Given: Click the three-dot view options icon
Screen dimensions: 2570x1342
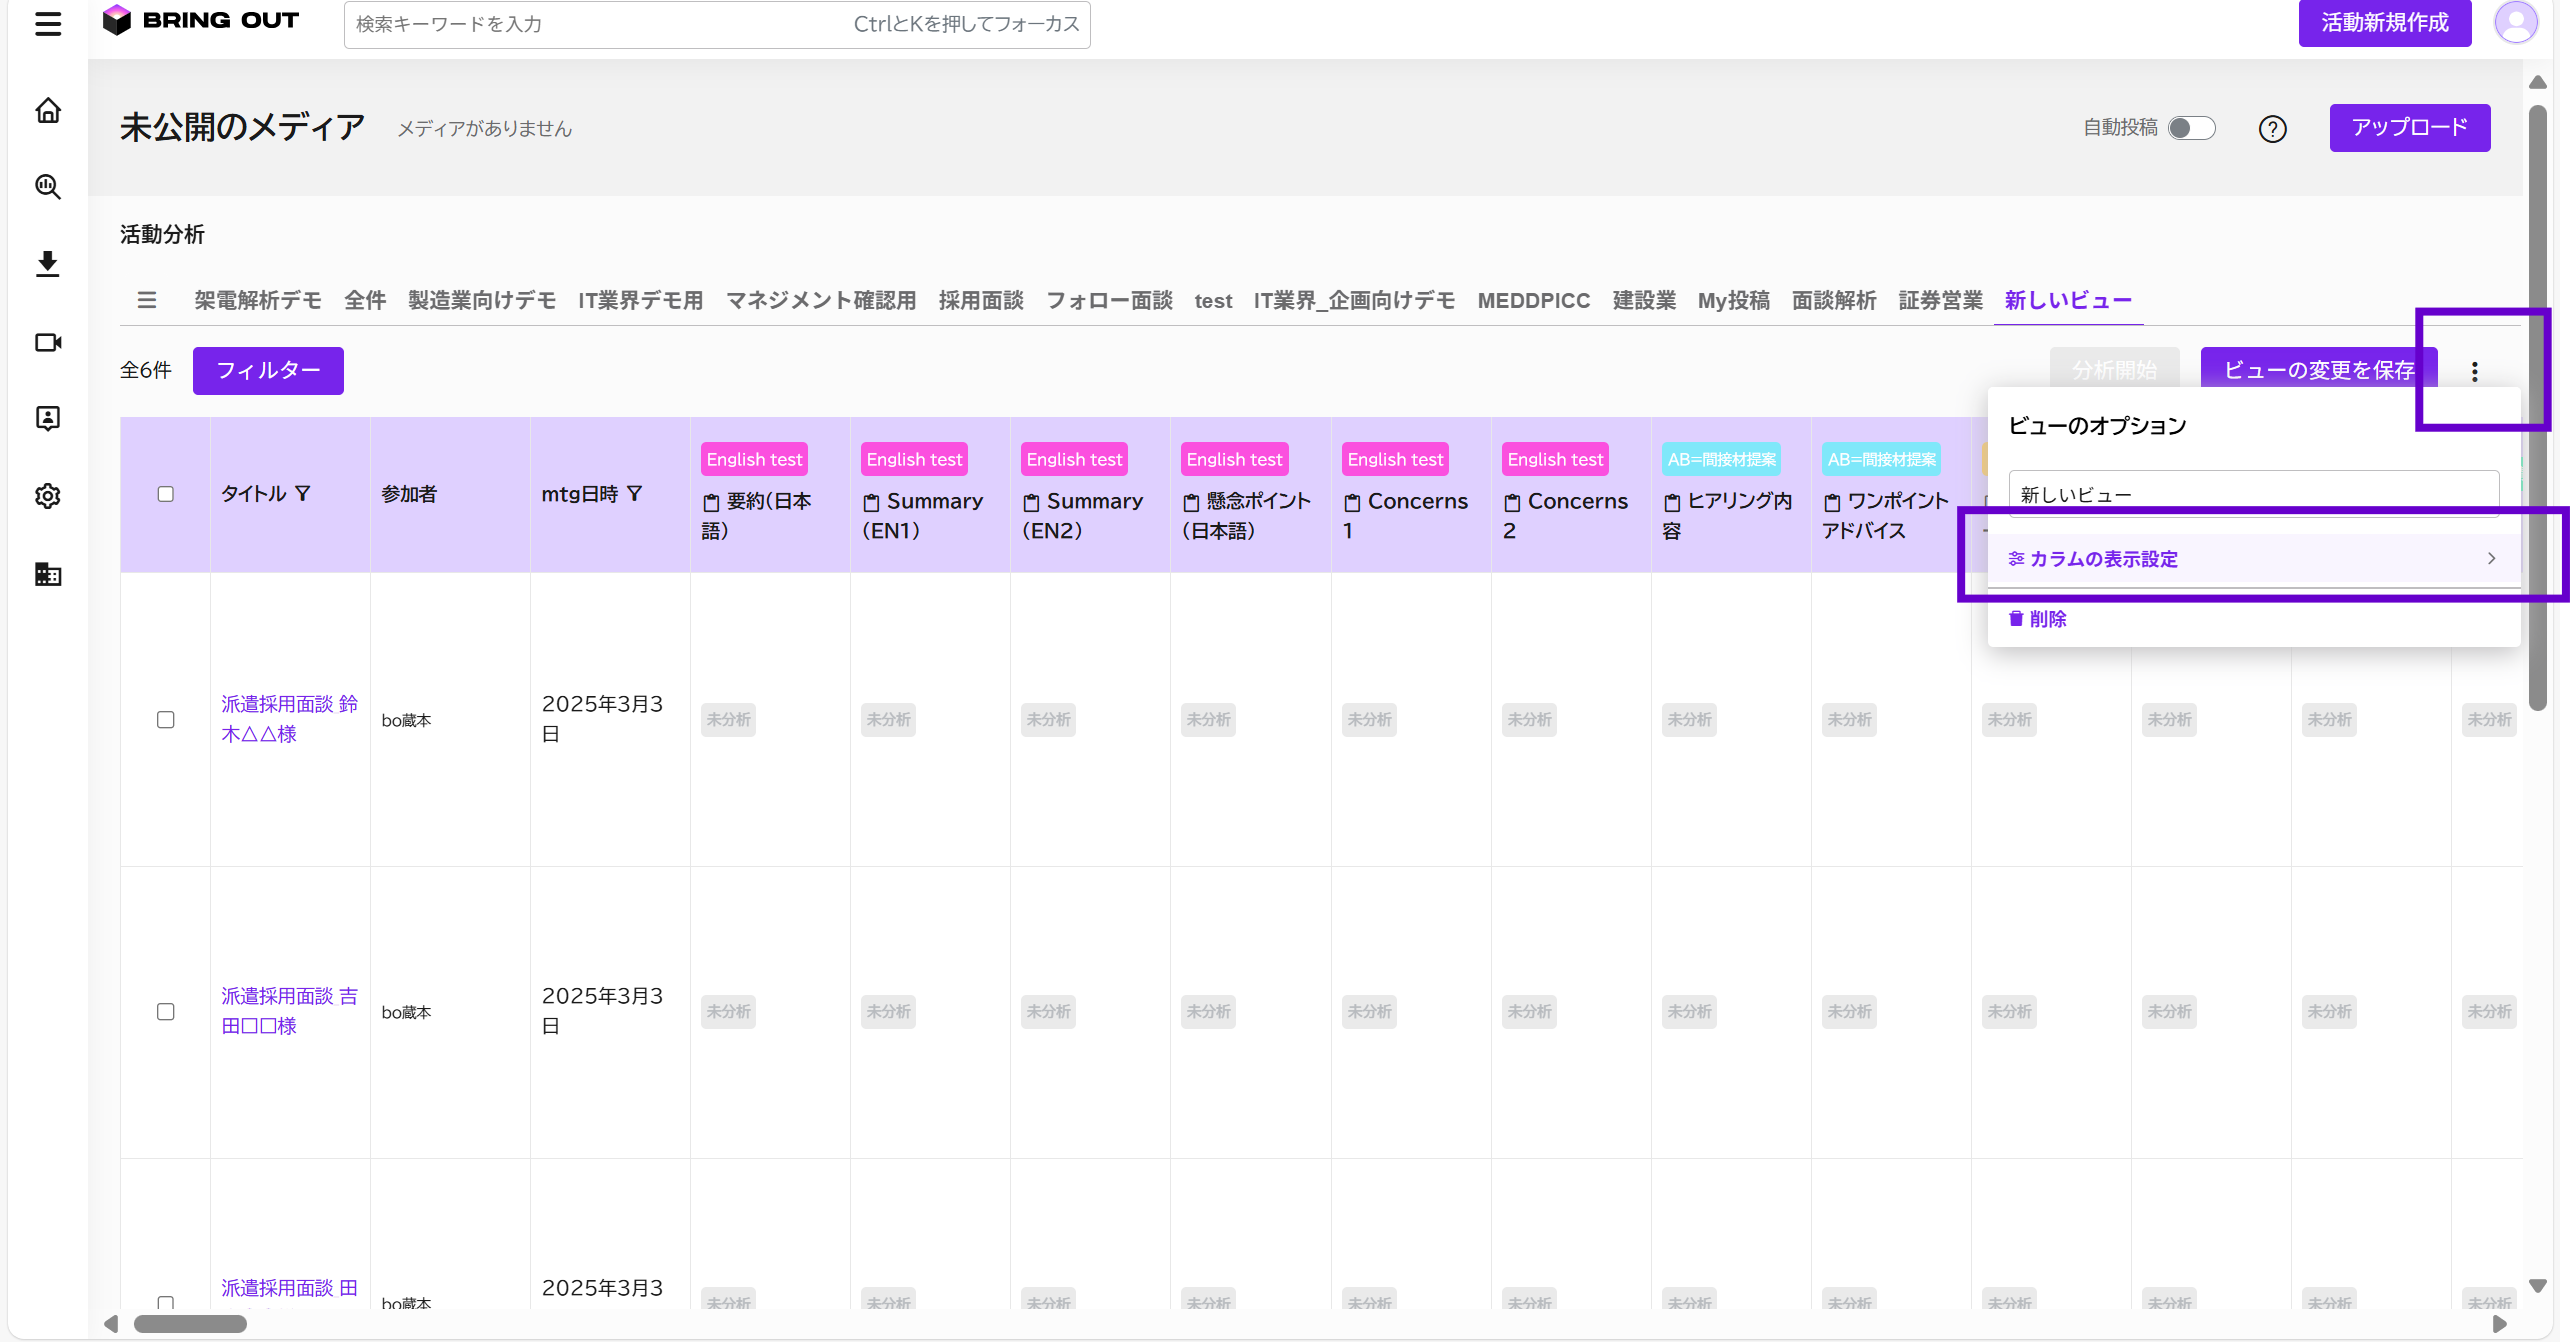Looking at the screenshot, I should tap(2474, 372).
